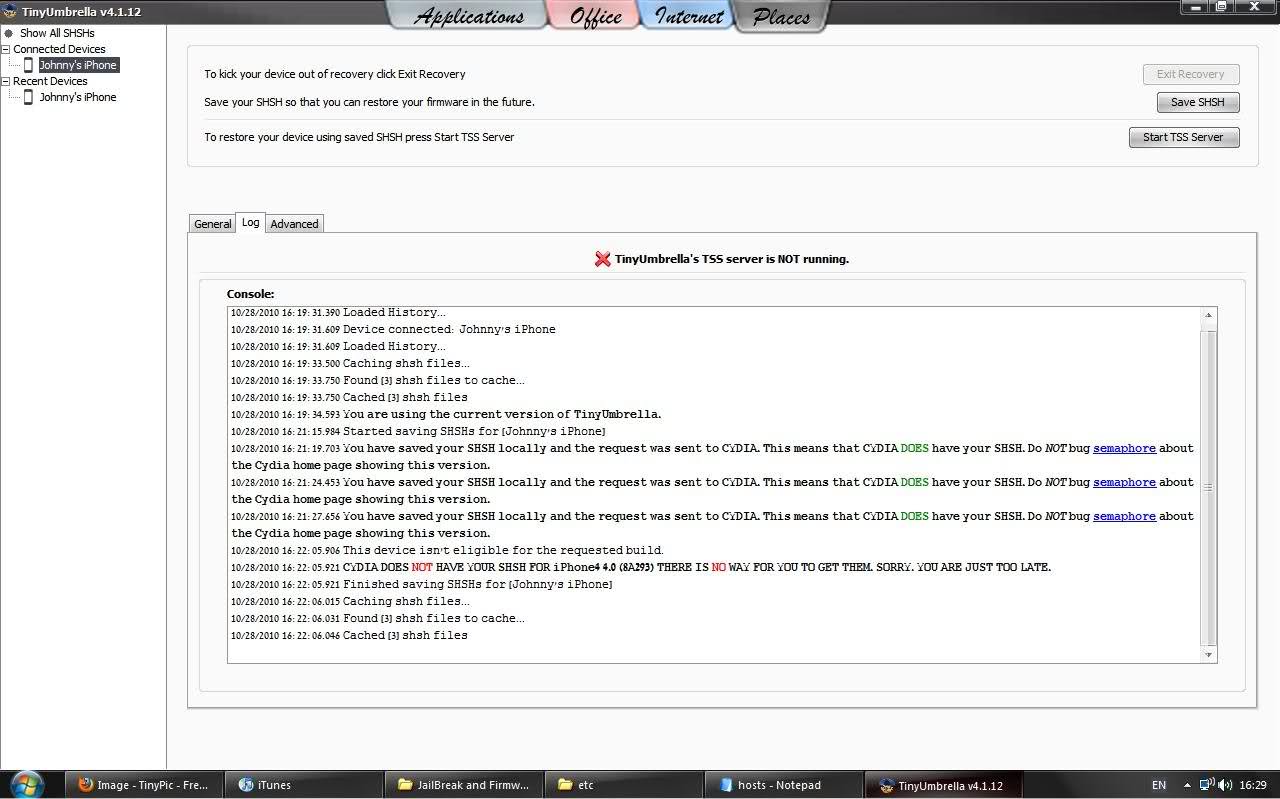Select Johnny's iPhone under Connected Devices

[78, 65]
